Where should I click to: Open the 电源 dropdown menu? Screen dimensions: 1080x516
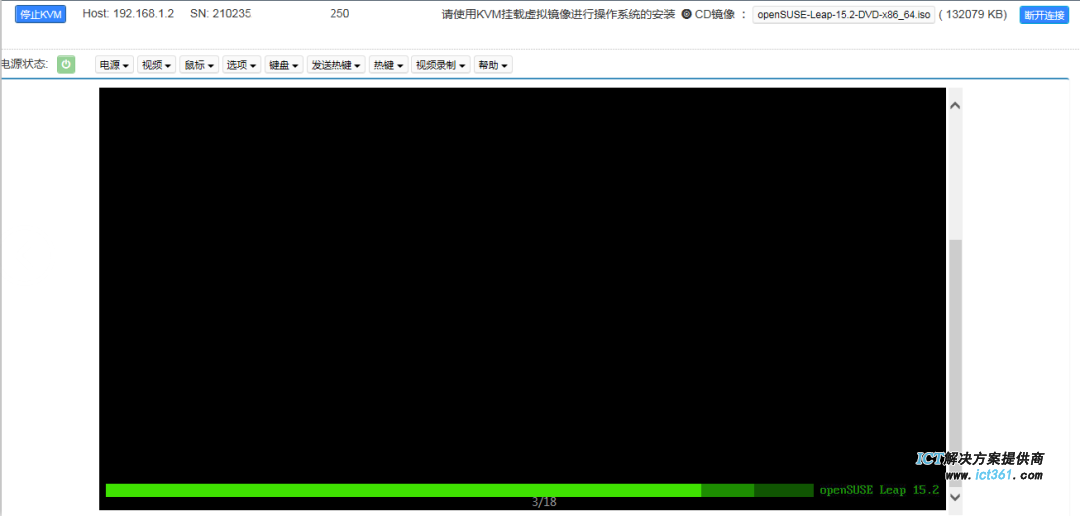[114, 65]
